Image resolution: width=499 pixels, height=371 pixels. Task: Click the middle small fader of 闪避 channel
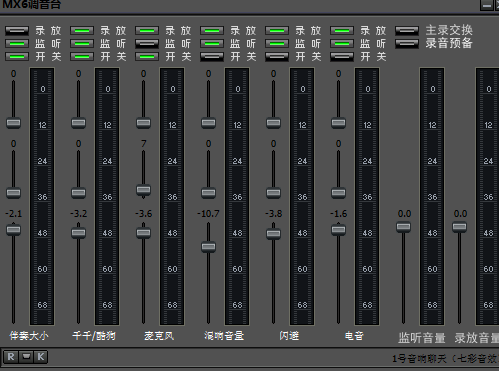274,193
